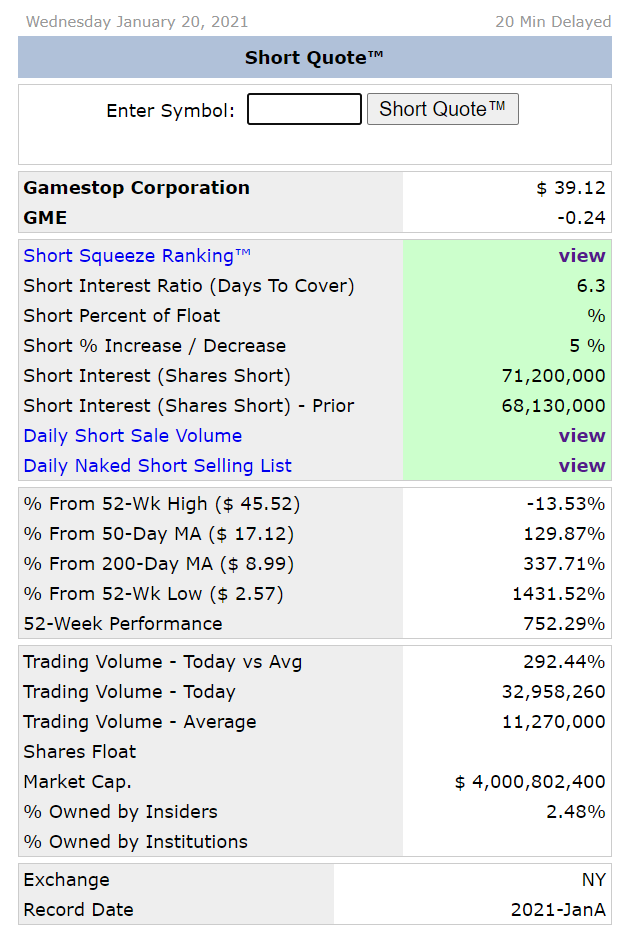The width and height of the screenshot is (629, 951).
Task: Click the Market Cap dollar value
Action: 530,782
